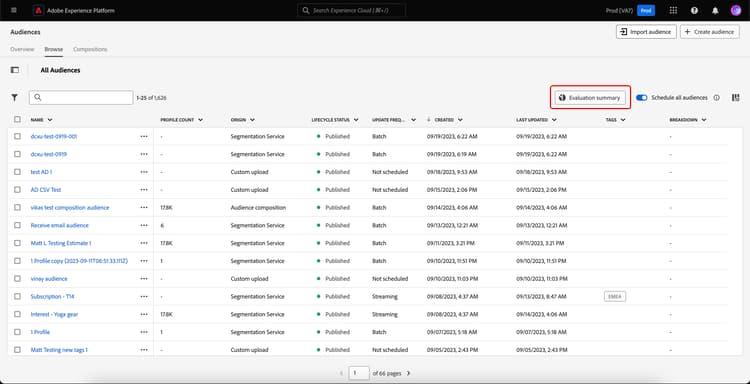Image resolution: width=750 pixels, height=384 pixels.
Task: Toggle the Schedule all audiences switch
Action: (x=641, y=98)
